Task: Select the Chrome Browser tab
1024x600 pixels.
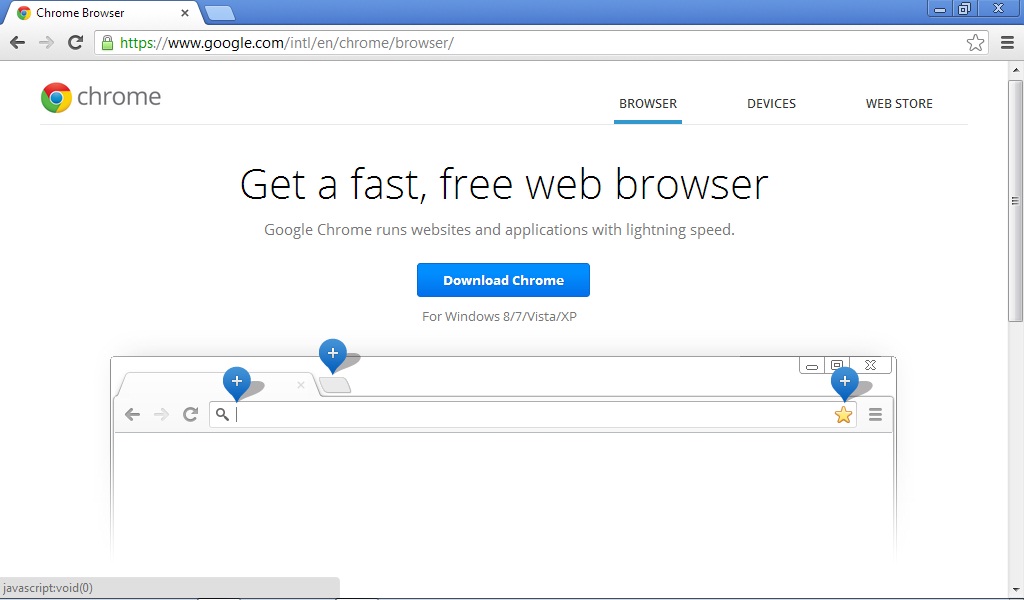Action: [103, 13]
